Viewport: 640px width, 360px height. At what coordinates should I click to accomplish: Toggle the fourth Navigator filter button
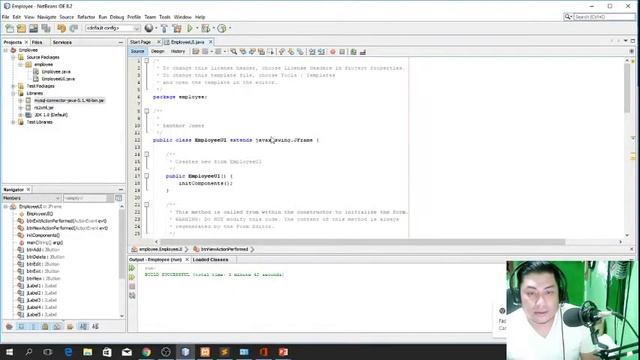tap(45, 326)
